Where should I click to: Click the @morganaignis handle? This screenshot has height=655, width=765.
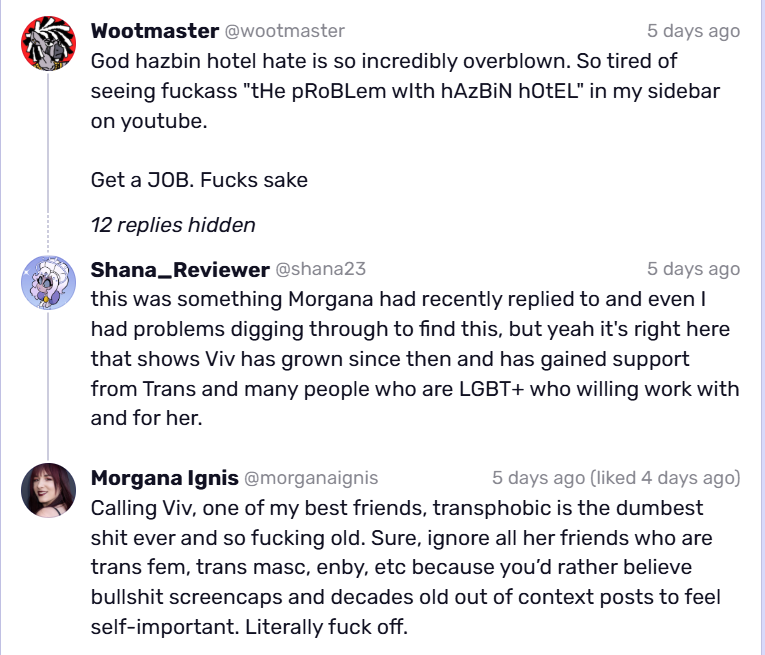[x=311, y=477]
